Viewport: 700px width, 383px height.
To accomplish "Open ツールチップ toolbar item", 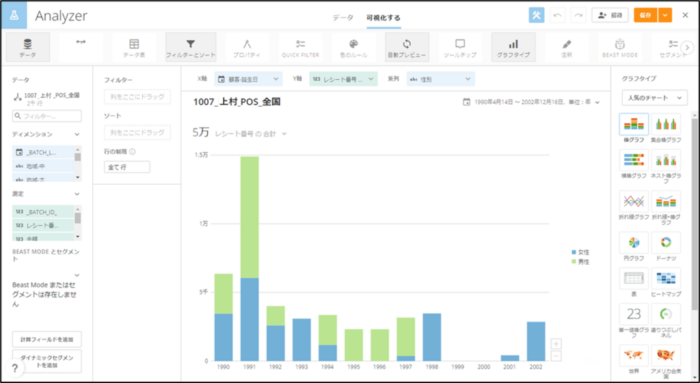I will coord(460,47).
